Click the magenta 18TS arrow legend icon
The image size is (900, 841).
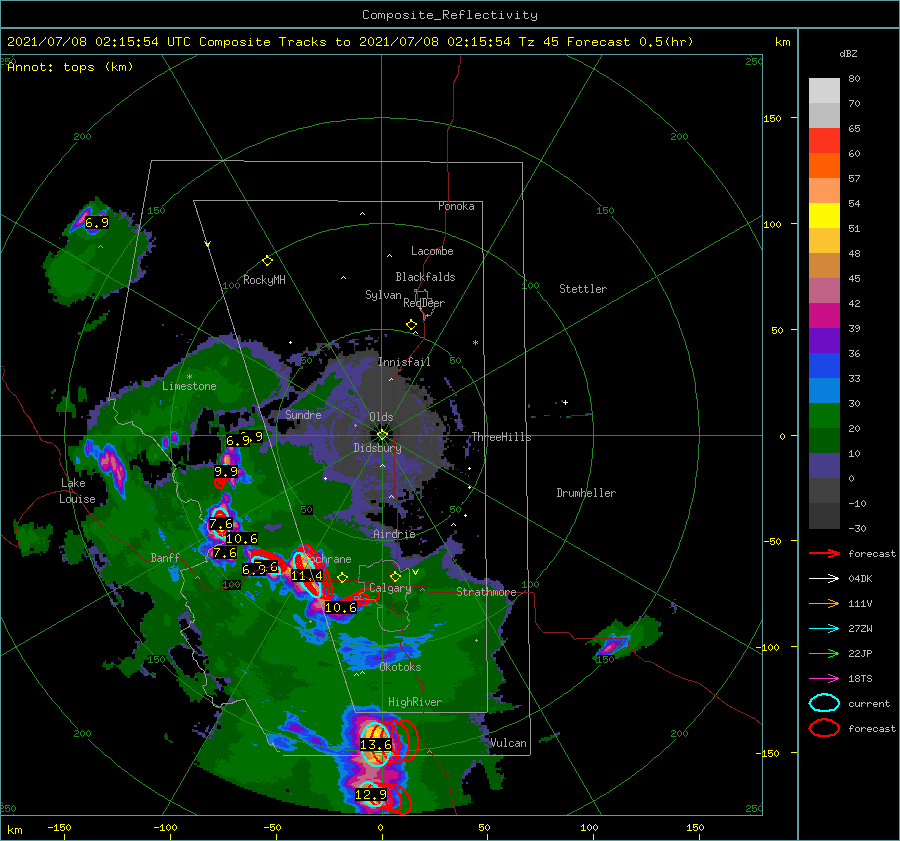[824, 679]
